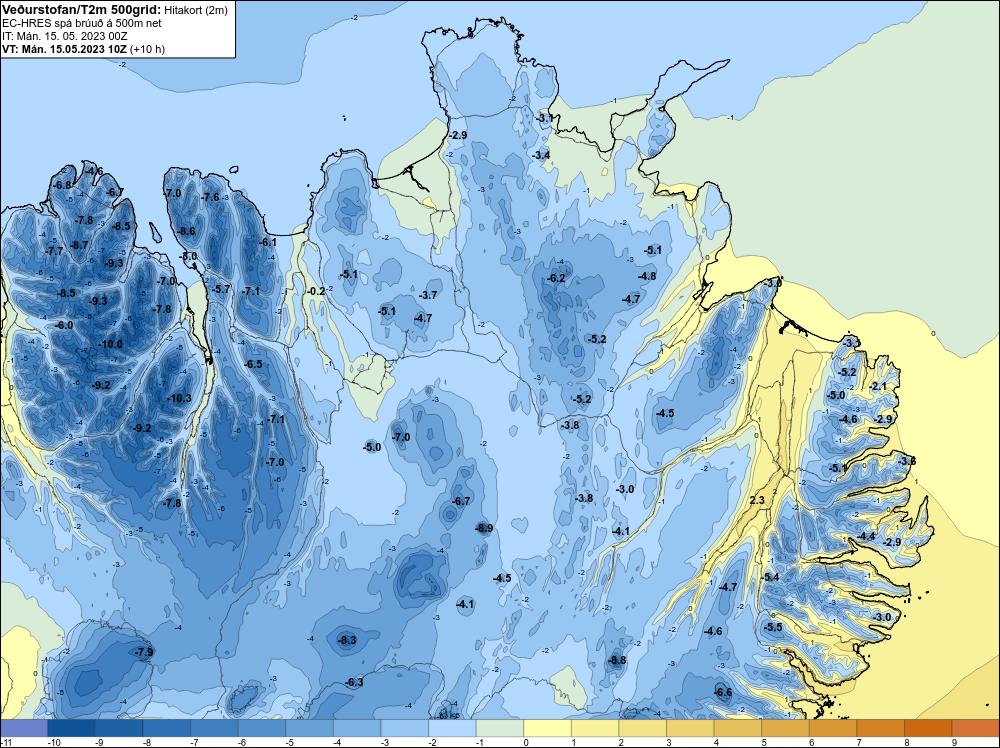Select the -5.5 temperature value

[x=773, y=627]
